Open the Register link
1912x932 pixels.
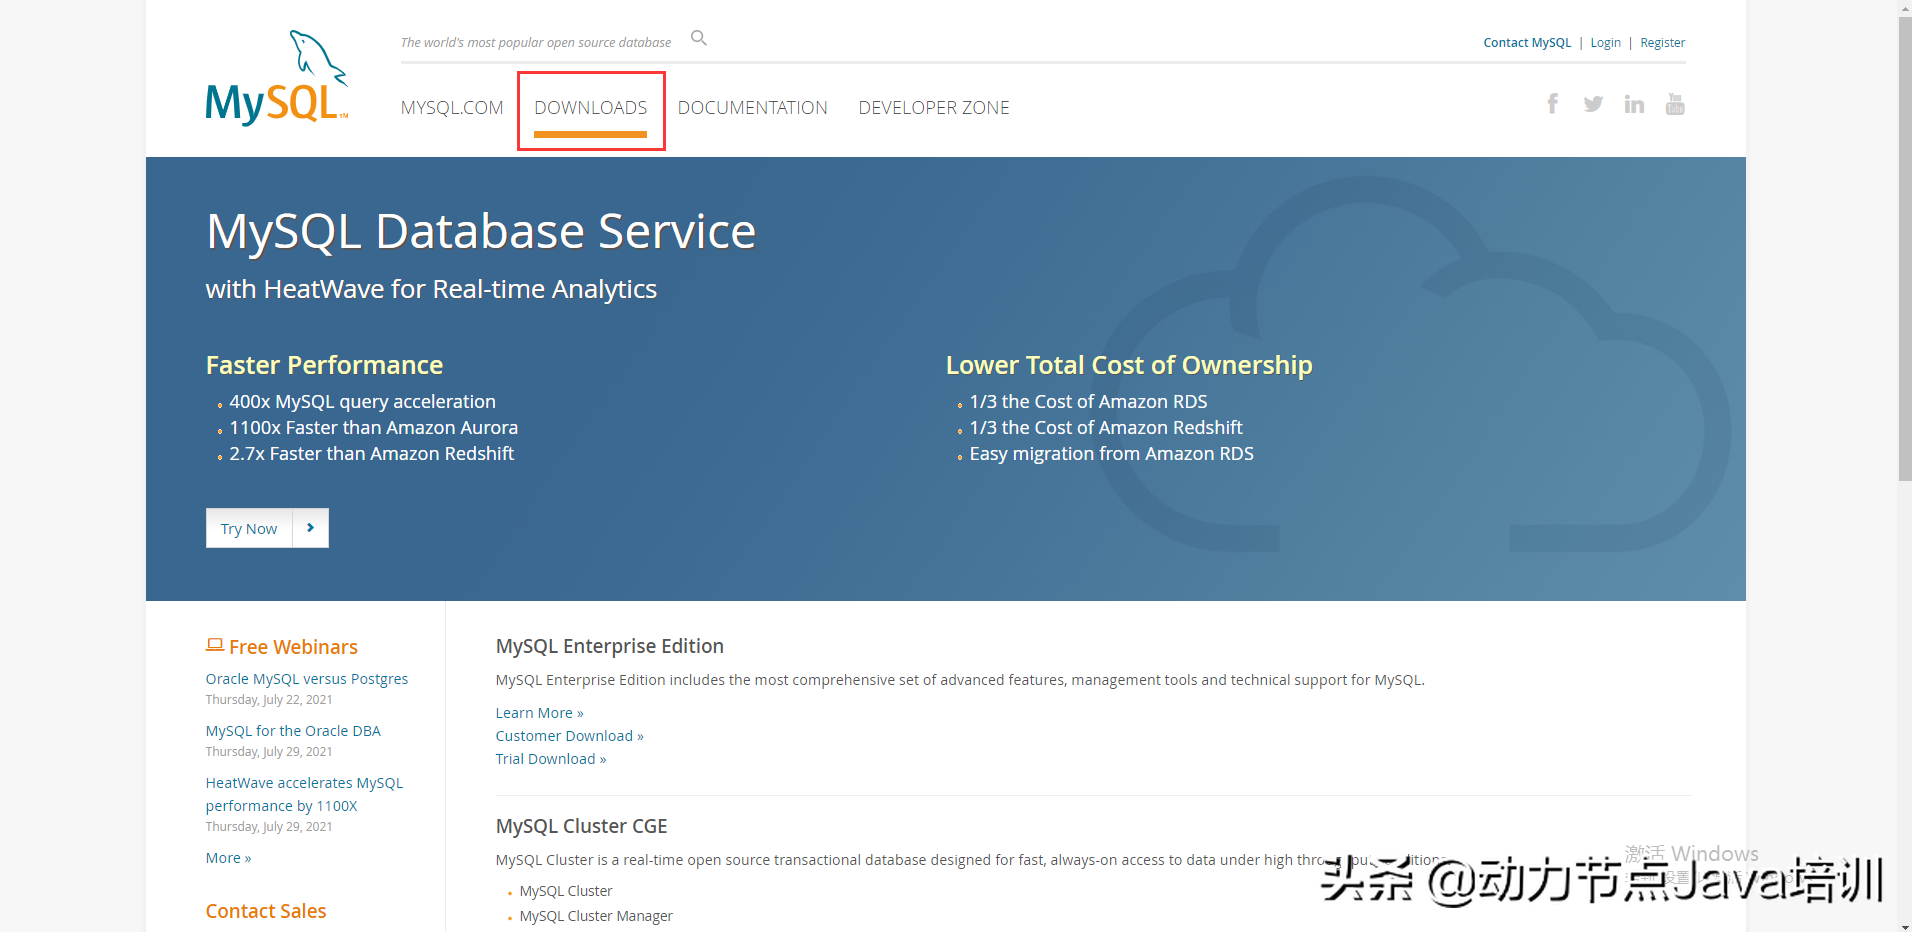(1662, 43)
